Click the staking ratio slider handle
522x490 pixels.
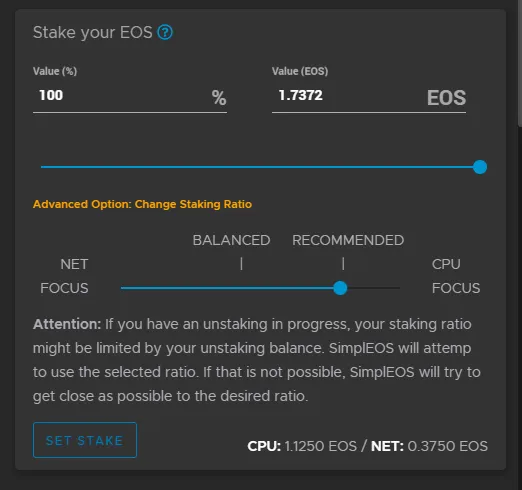[x=340, y=288]
